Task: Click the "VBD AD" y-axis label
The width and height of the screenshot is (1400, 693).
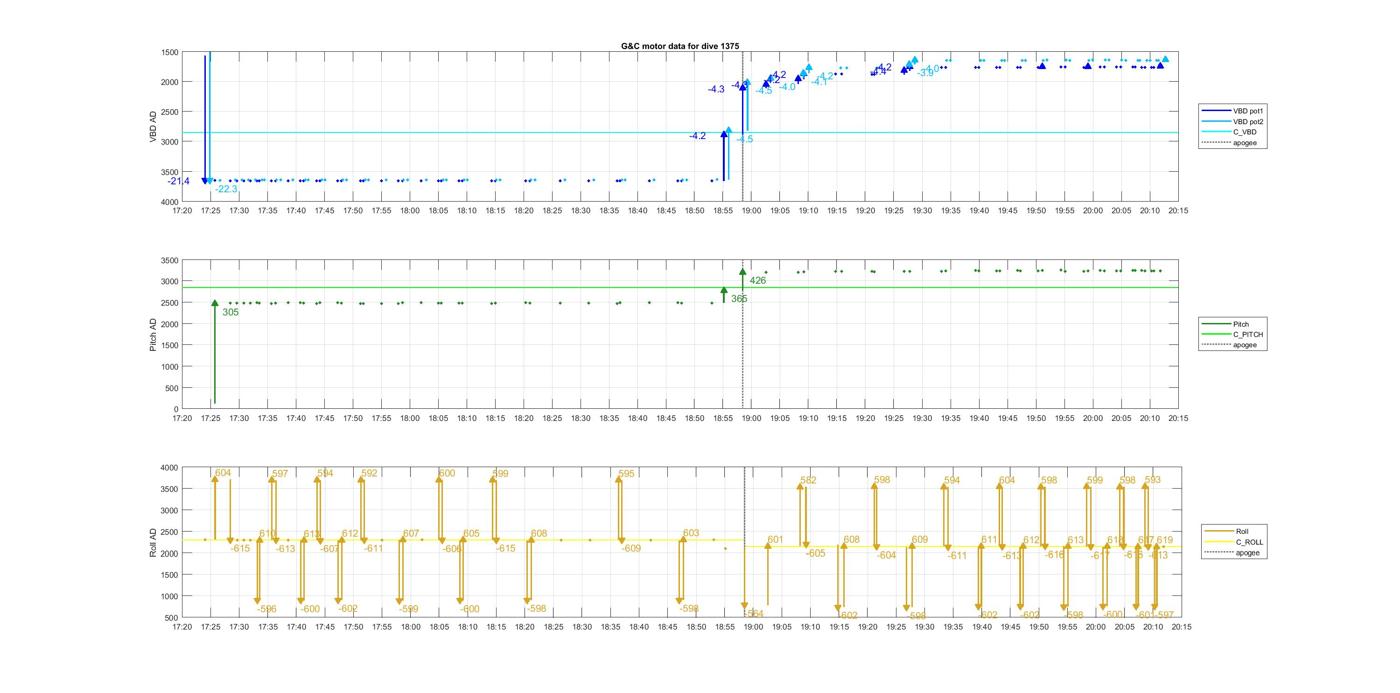Action: (x=154, y=127)
